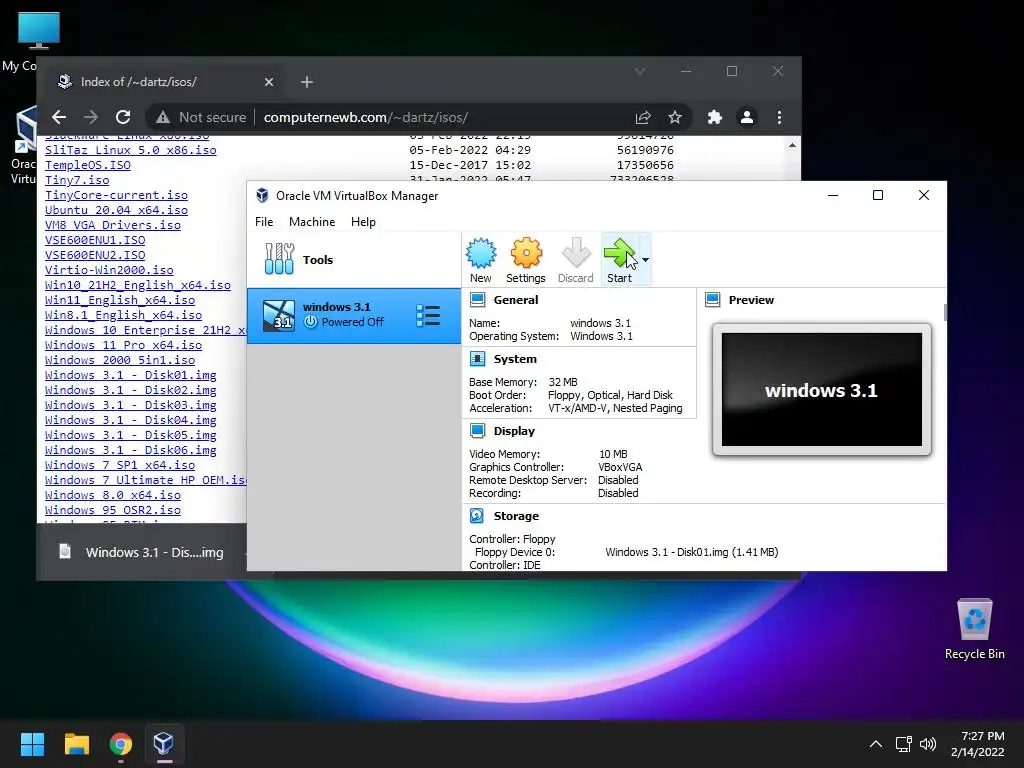This screenshot has width=1024, height=768.
Task: Open the File menu in VirtualBox
Action: 264,222
